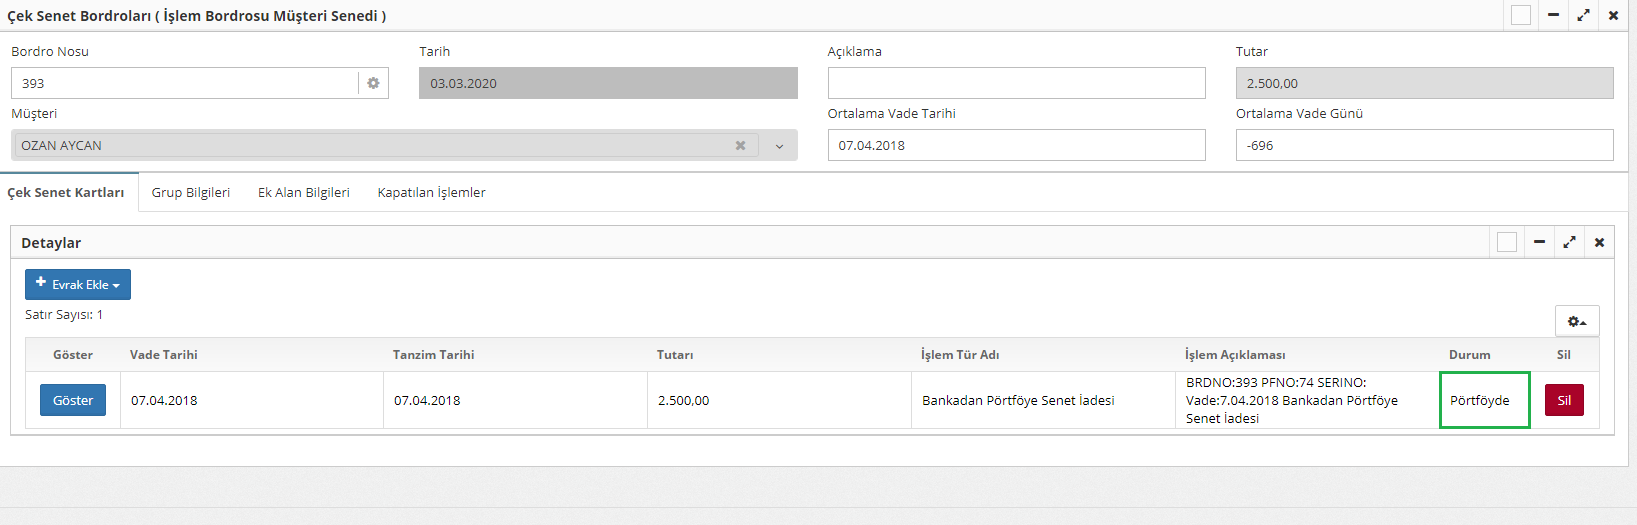Switch to the Grup Bilgileri tab
Image resolution: width=1637 pixels, height=525 pixels.
pos(191,192)
